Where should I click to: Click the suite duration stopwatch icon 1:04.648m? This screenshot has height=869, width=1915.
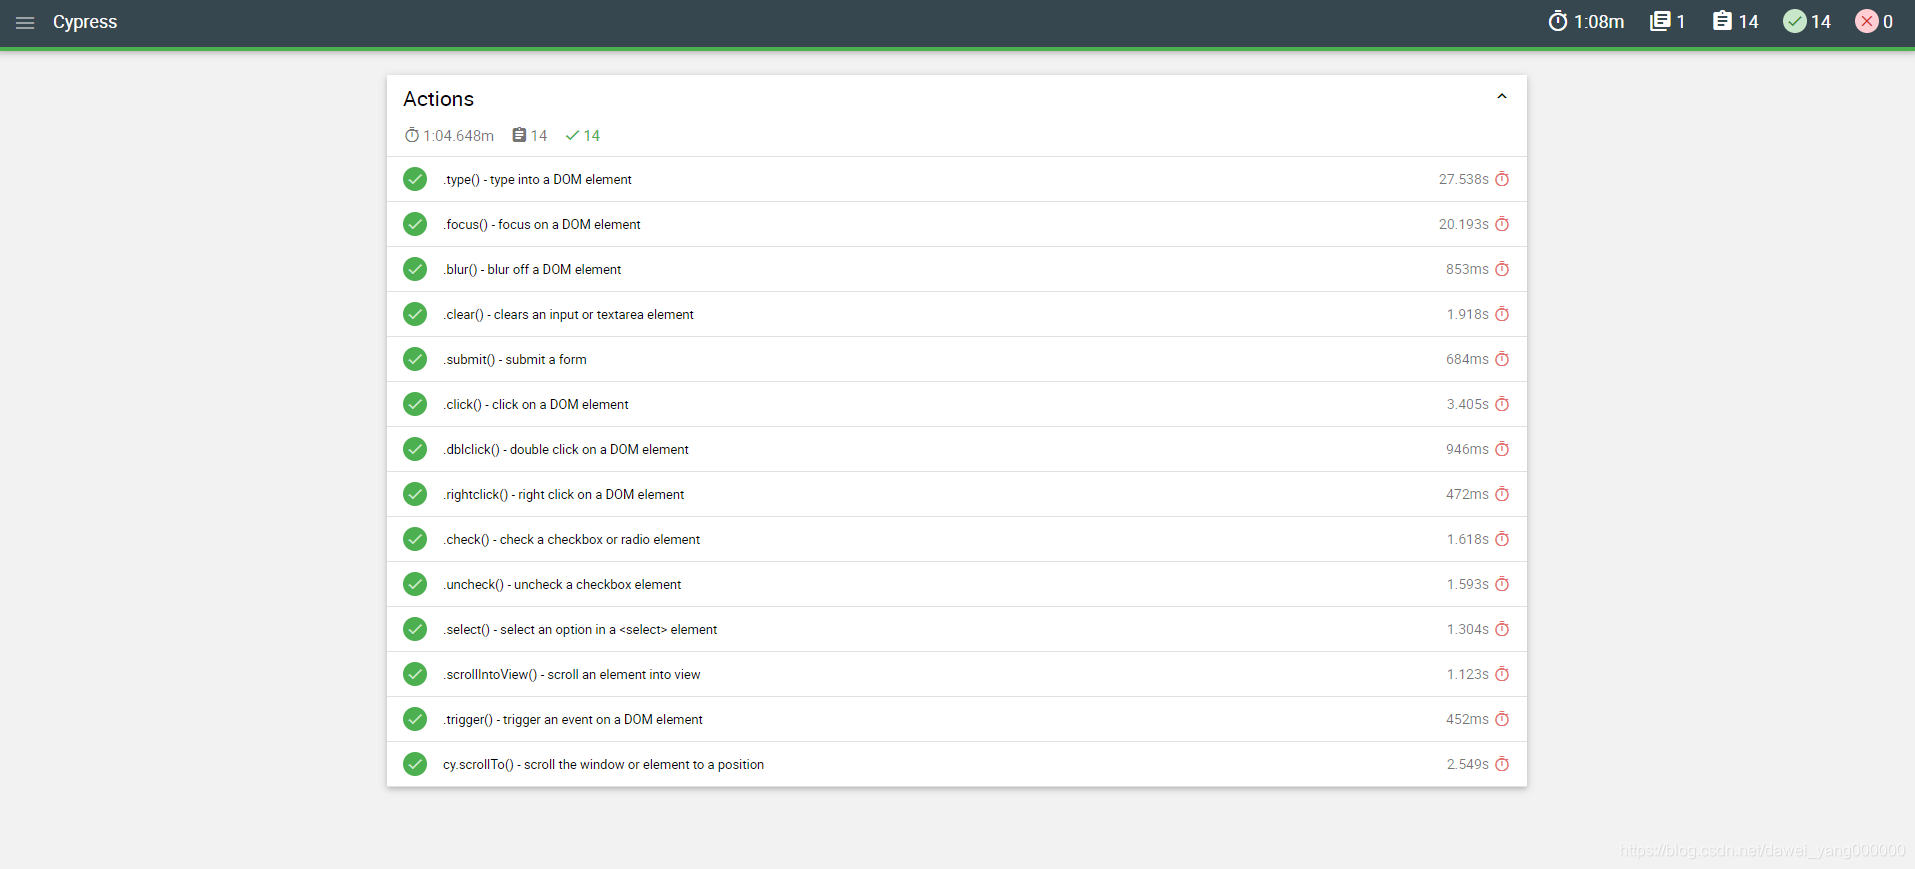[x=412, y=135]
